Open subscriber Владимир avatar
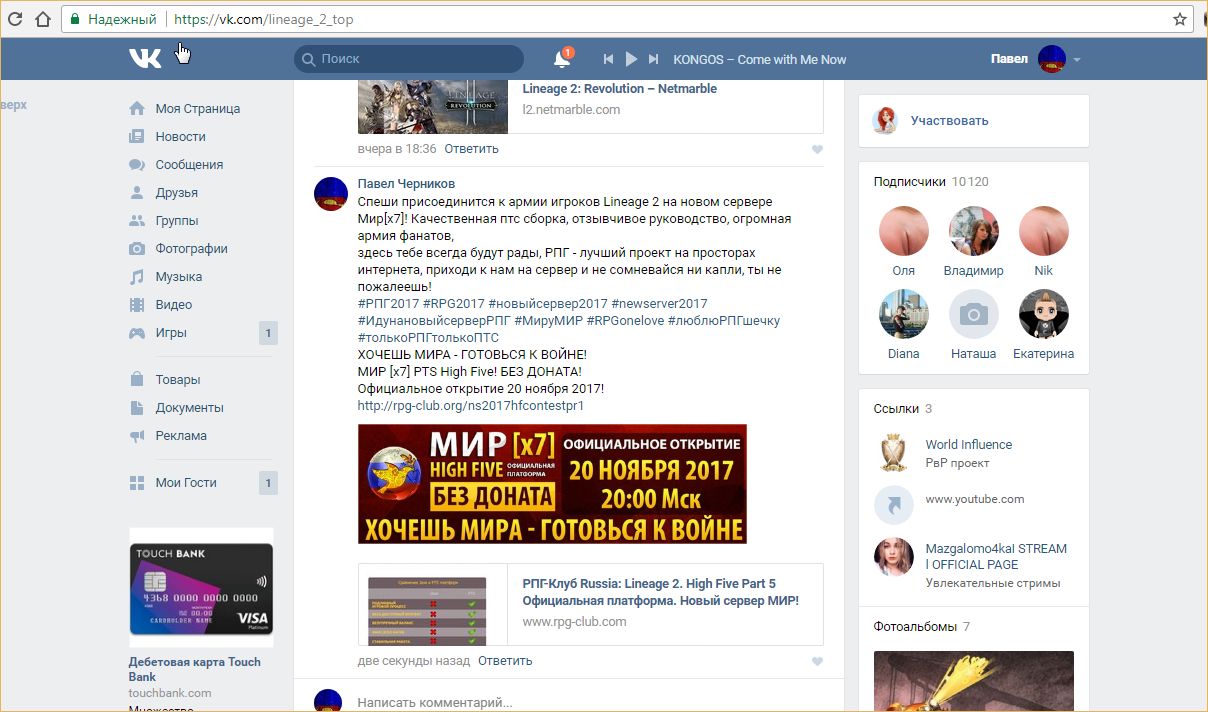The image size is (1208, 712). coord(973,232)
